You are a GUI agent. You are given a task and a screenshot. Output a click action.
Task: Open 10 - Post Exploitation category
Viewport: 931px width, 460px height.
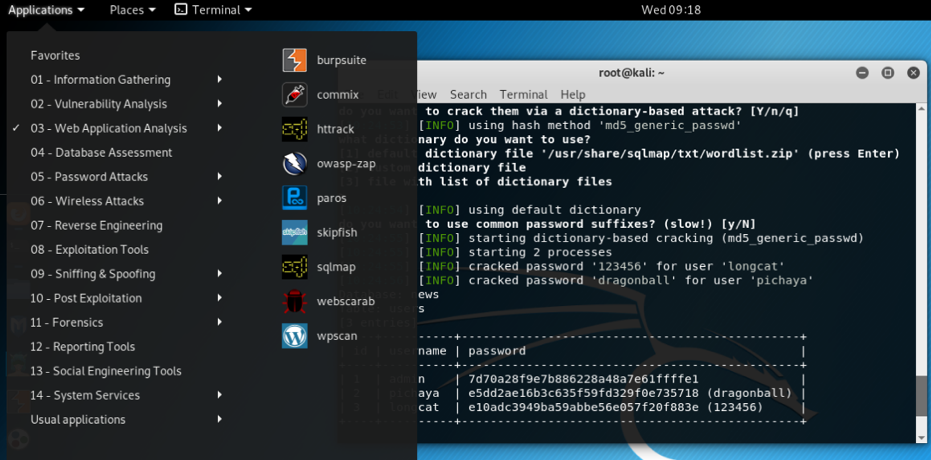coord(86,299)
